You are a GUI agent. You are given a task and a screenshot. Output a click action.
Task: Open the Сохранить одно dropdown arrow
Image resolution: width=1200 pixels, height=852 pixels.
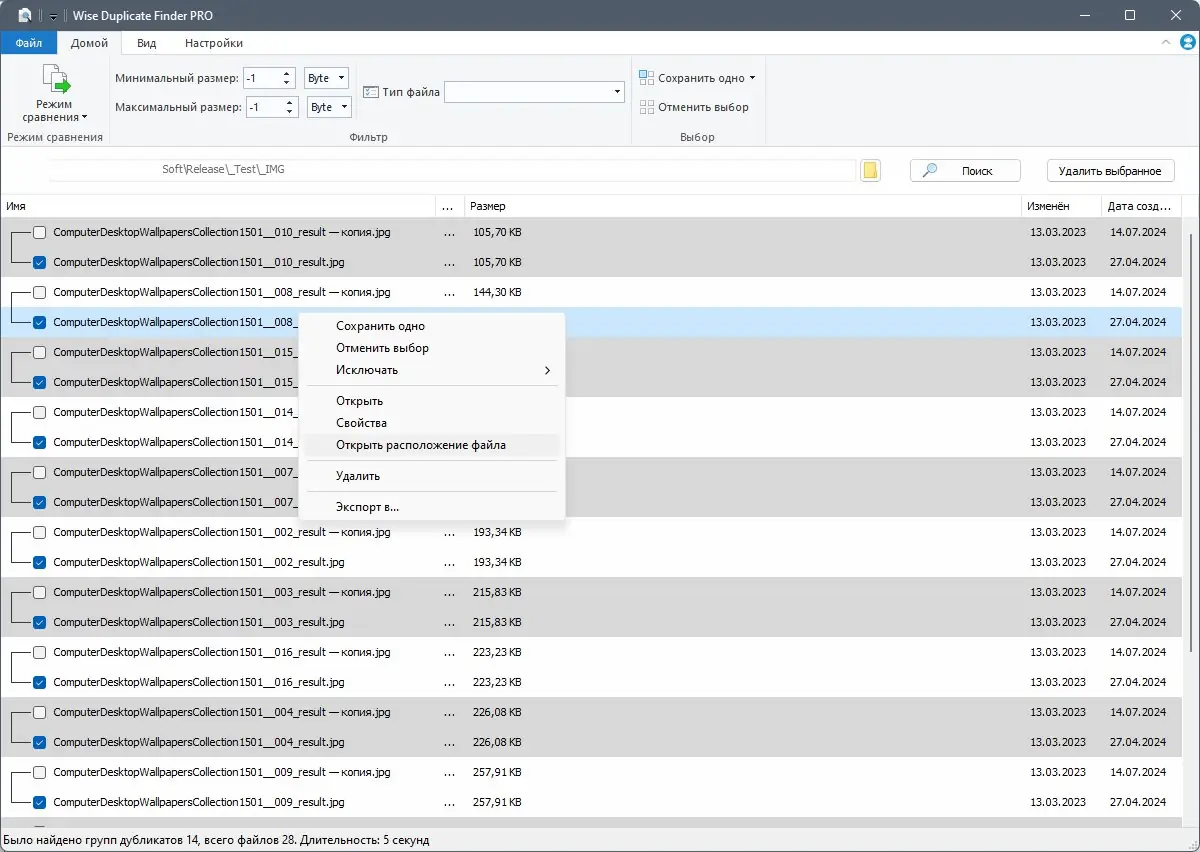click(752, 78)
